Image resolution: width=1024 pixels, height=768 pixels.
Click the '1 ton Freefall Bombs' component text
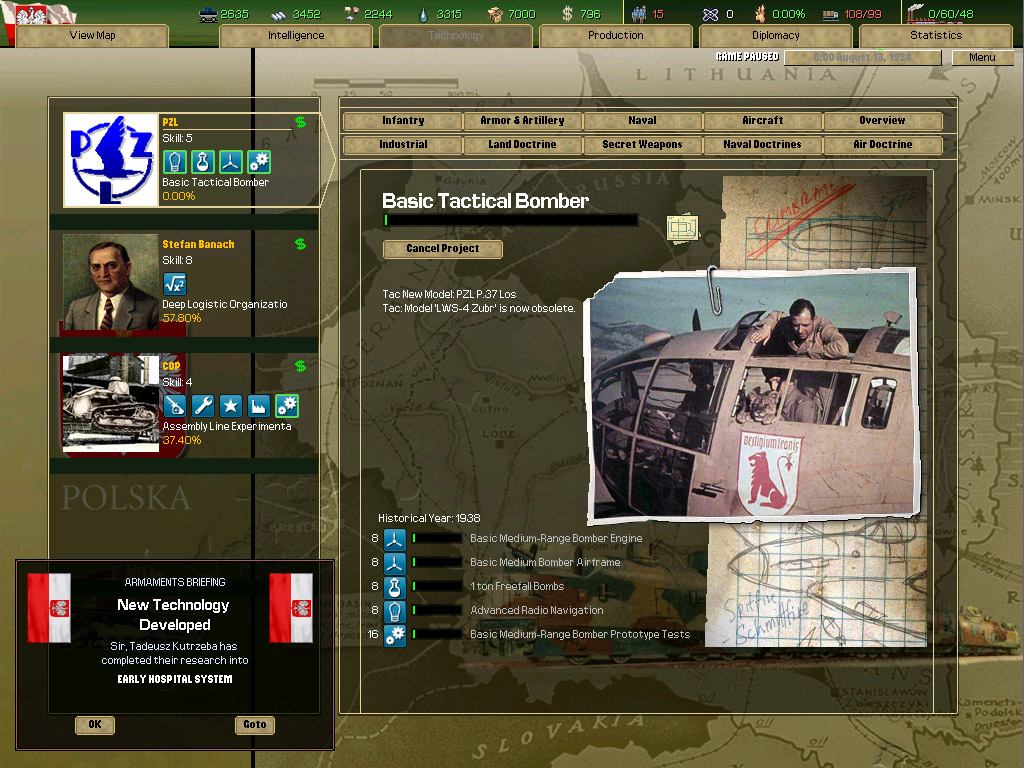(x=517, y=586)
